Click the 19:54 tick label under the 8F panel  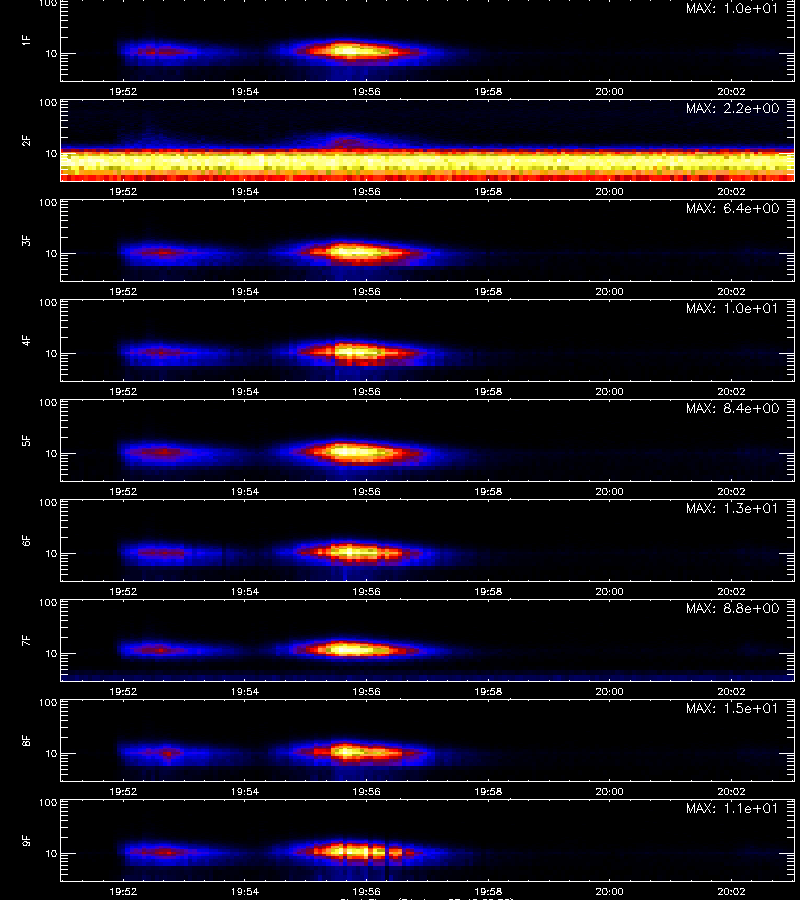click(245, 792)
